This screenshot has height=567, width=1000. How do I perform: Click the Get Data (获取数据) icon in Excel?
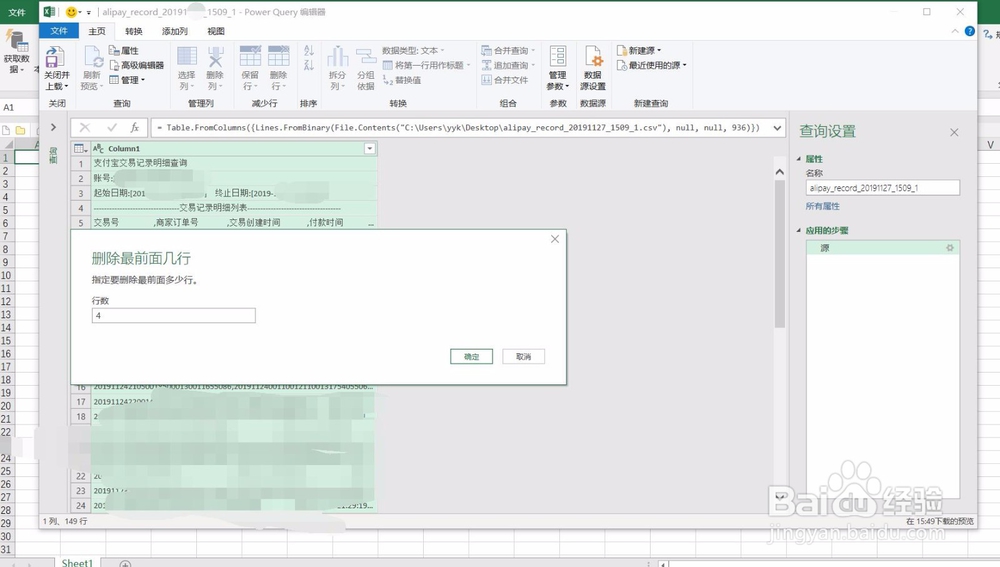coord(17,41)
